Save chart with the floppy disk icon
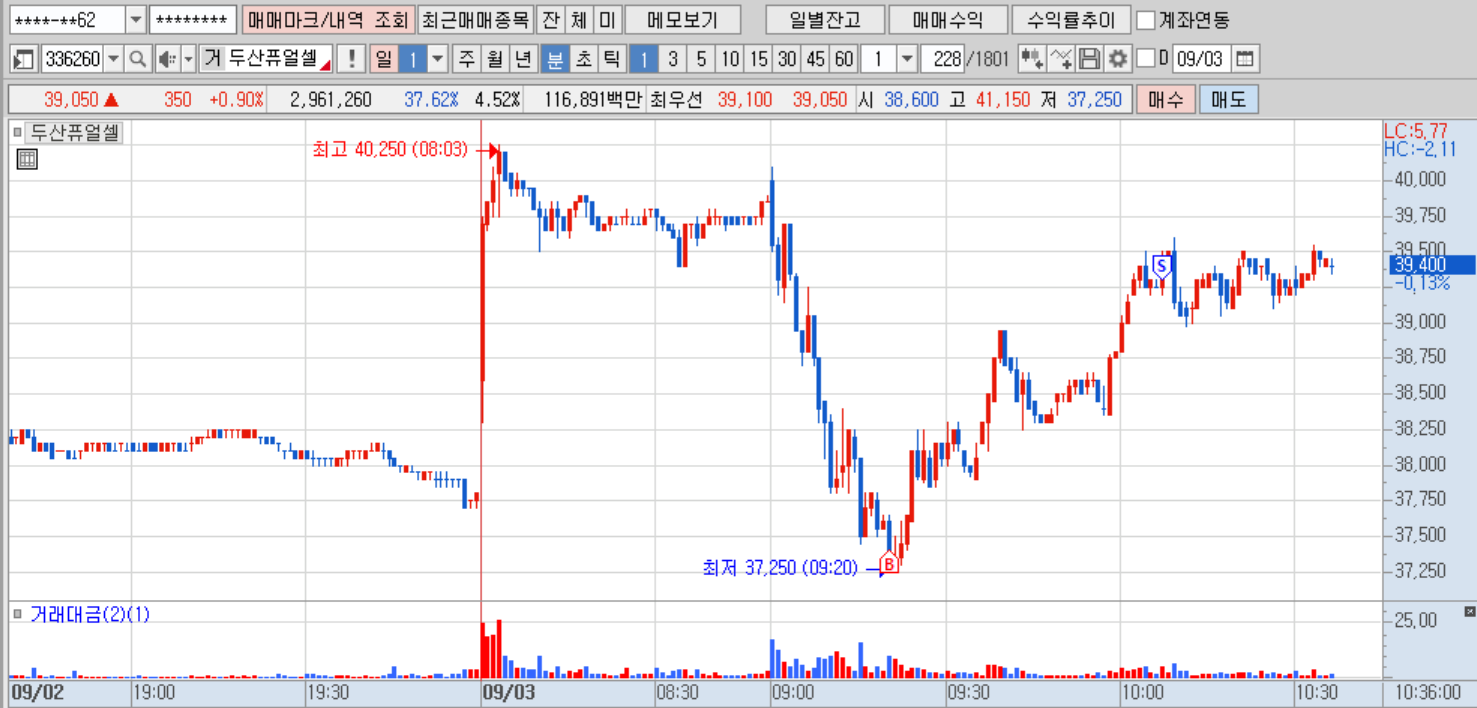This screenshot has height=708, width=1477. pyautogui.click(x=1090, y=59)
